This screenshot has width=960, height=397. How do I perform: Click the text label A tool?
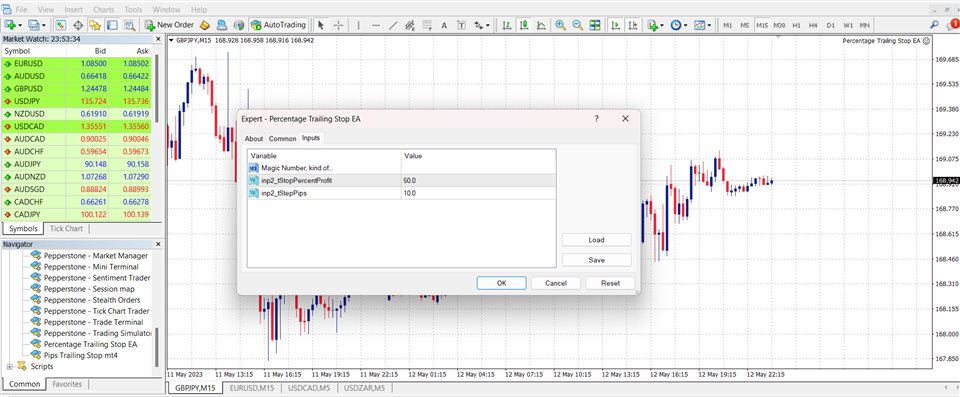click(x=444, y=25)
